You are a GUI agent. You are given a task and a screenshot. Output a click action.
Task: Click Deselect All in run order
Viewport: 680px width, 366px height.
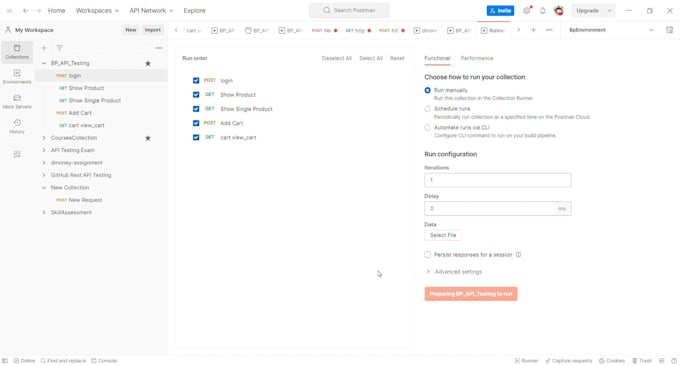[337, 58]
